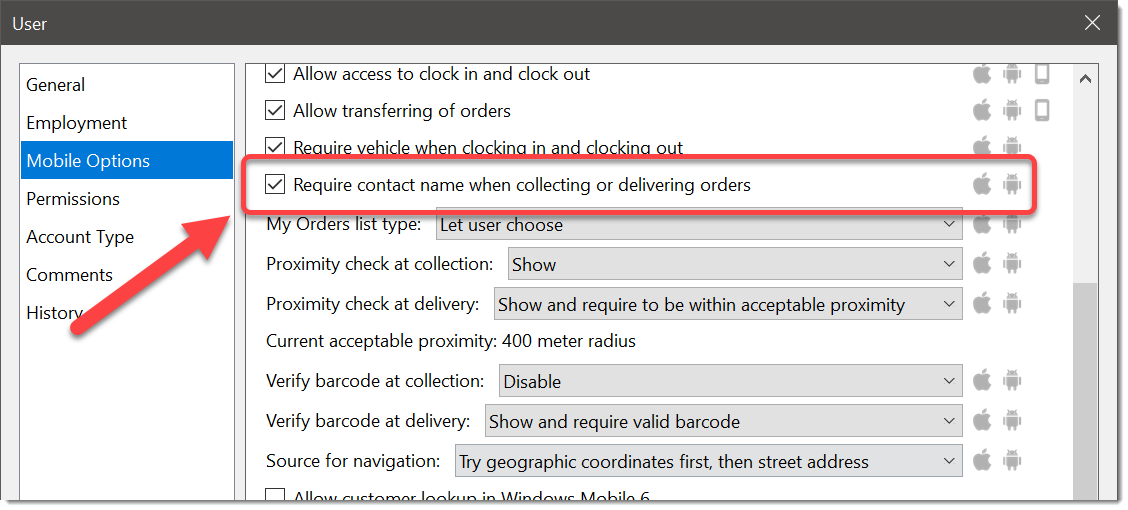The image size is (1128, 510).
Task: Uncheck Require contact name when collecting or delivering
Action: point(275,185)
